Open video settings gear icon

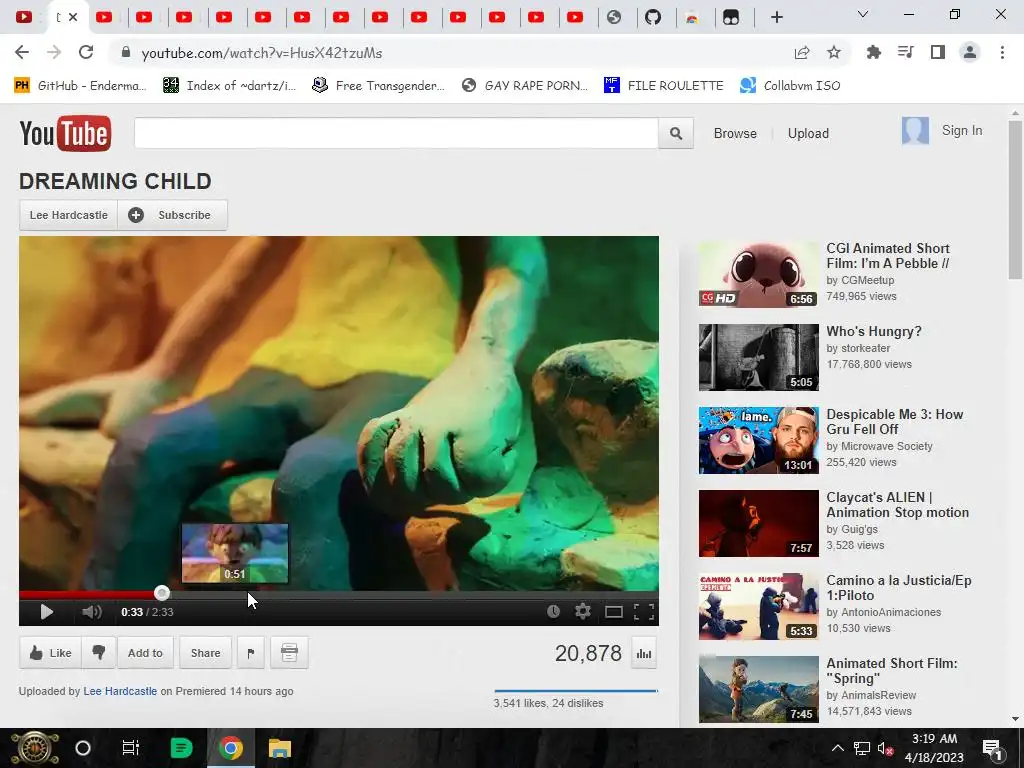(x=583, y=611)
